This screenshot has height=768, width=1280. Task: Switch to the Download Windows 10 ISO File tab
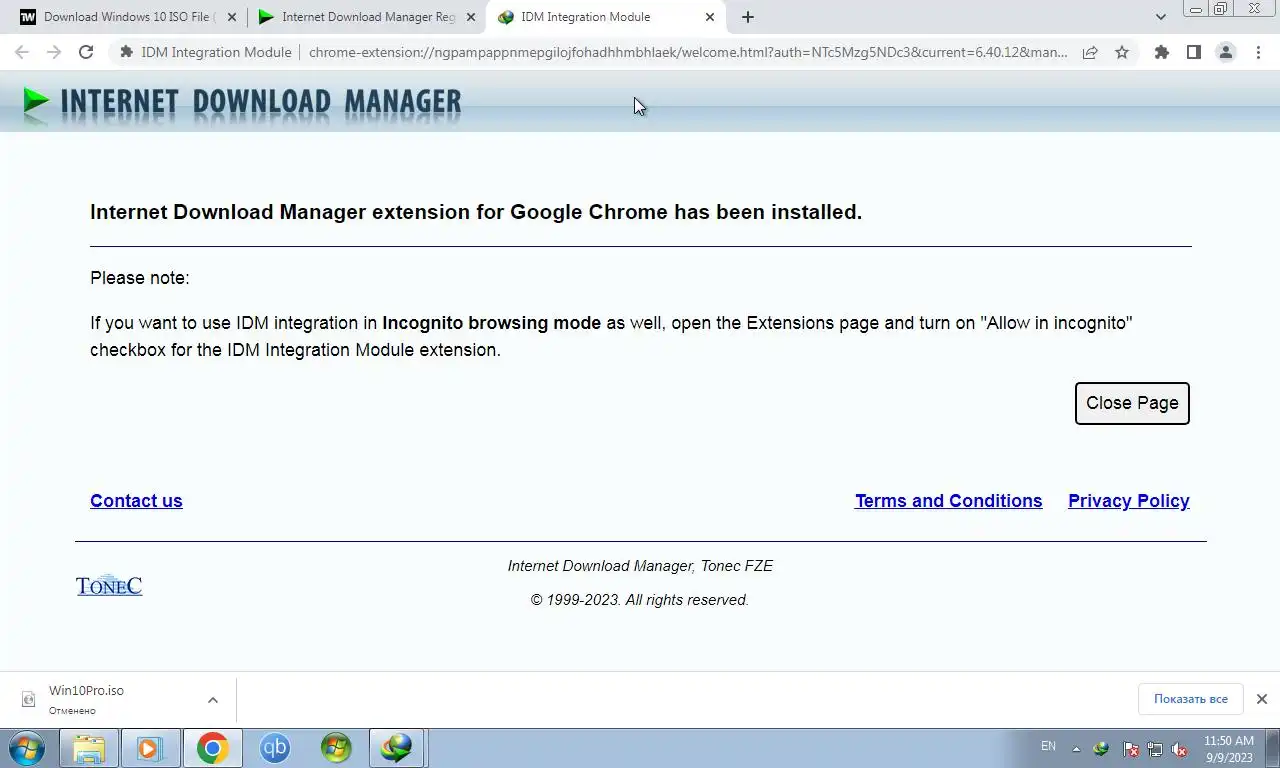[x=129, y=17]
